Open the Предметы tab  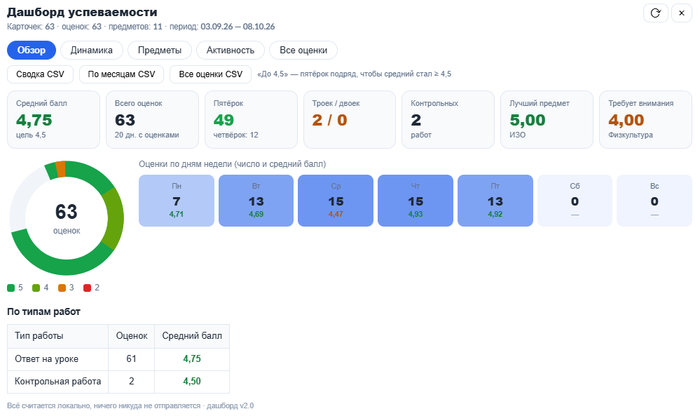159,50
